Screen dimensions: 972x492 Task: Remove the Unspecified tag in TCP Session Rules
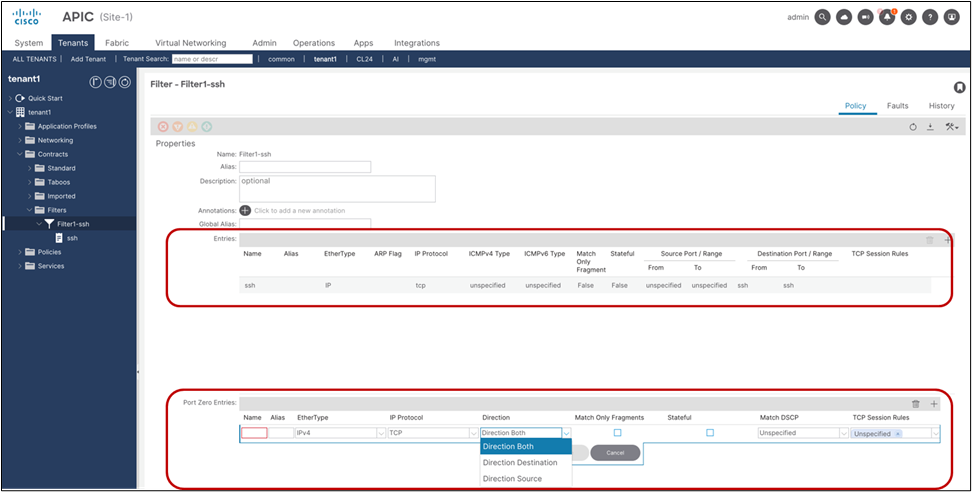coord(898,434)
